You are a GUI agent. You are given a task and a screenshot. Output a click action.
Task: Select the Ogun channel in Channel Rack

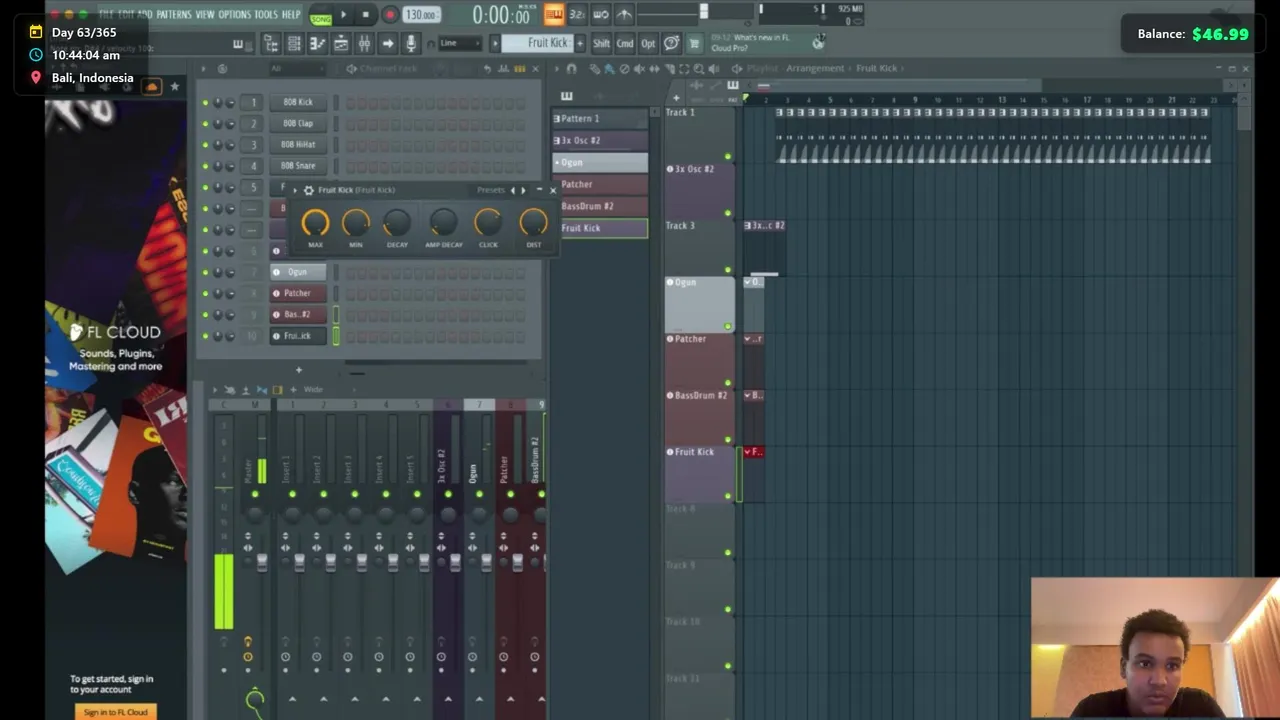pos(297,272)
